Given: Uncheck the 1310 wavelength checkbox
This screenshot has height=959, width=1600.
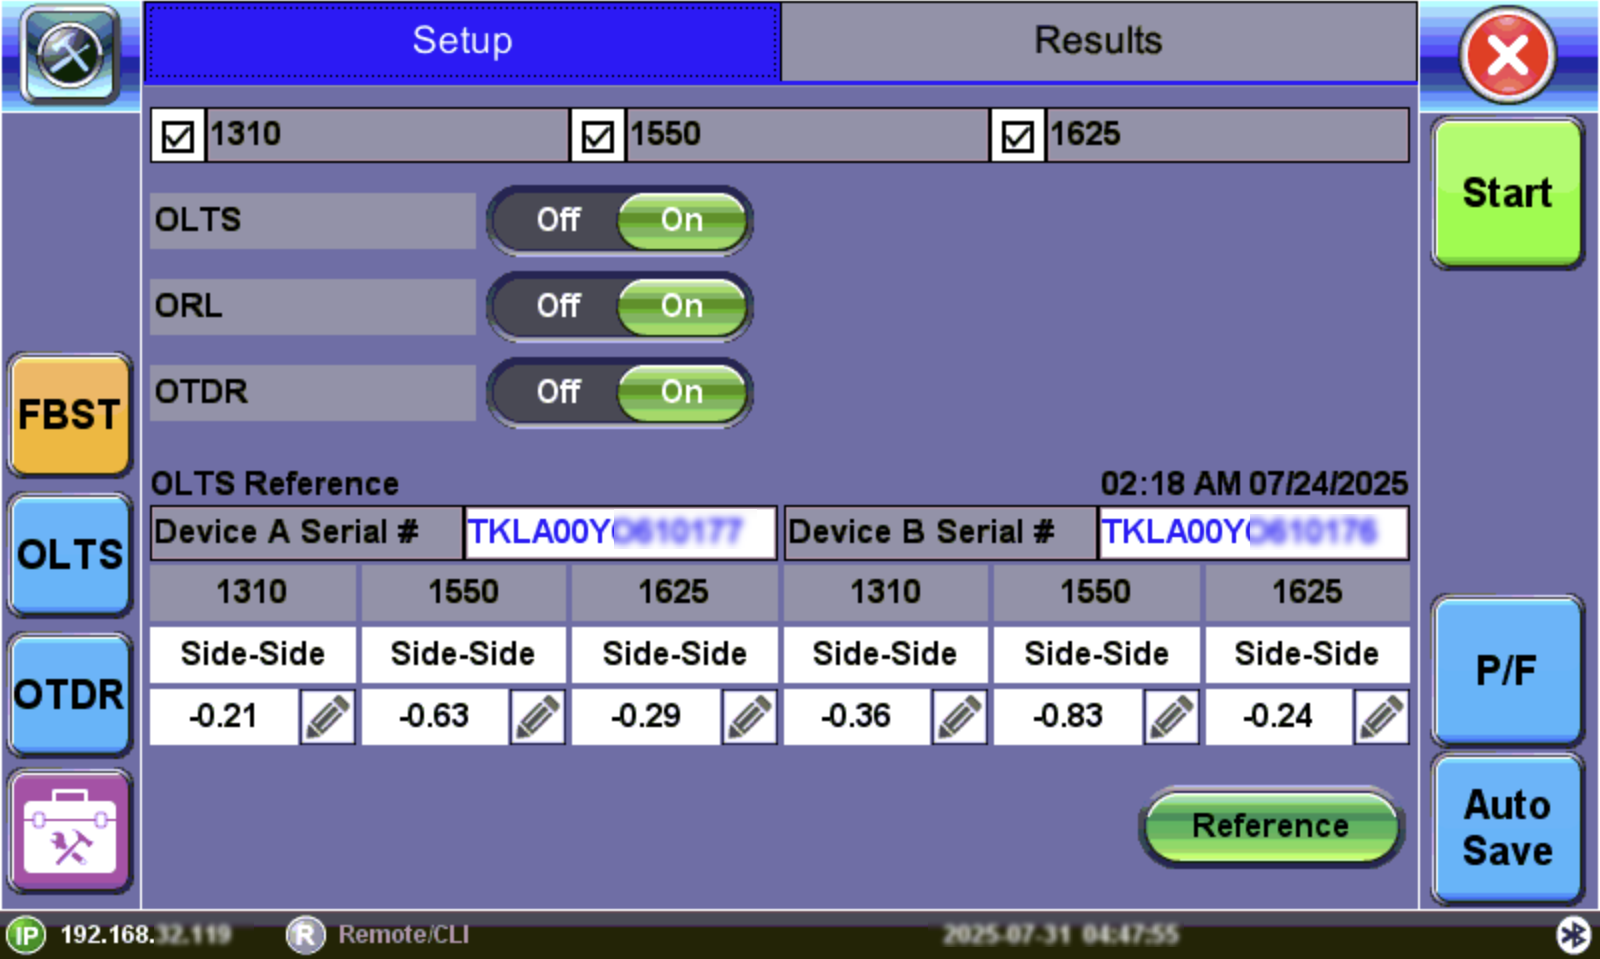Looking at the screenshot, I should pos(178,136).
